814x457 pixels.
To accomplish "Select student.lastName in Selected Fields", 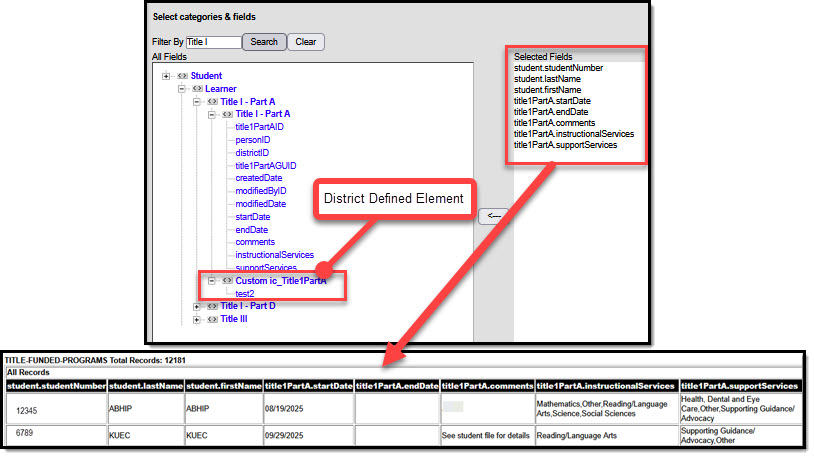I will tap(547, 79).
